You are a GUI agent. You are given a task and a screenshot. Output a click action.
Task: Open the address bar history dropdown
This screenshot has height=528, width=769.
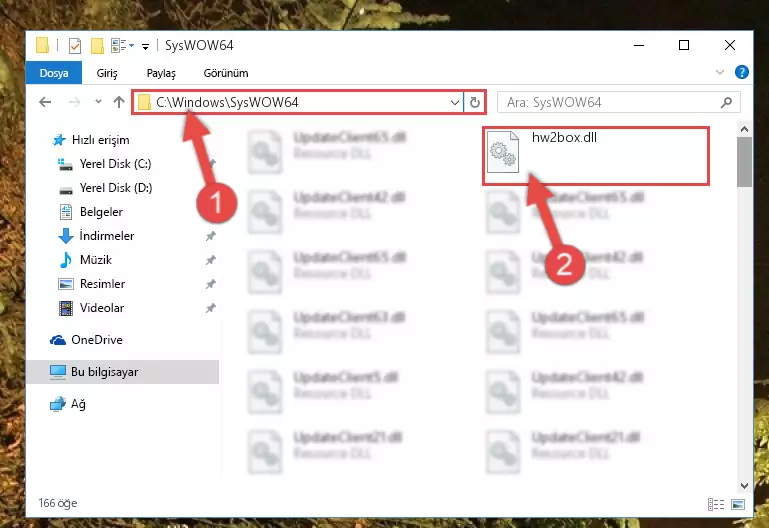tap(455, 102)
